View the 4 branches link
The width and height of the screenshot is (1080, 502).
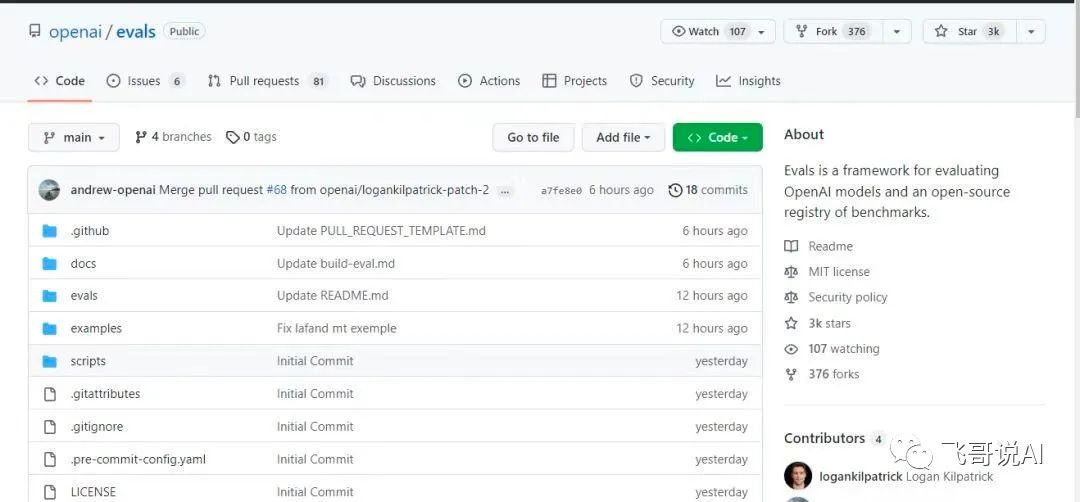[x=173, y=137]
